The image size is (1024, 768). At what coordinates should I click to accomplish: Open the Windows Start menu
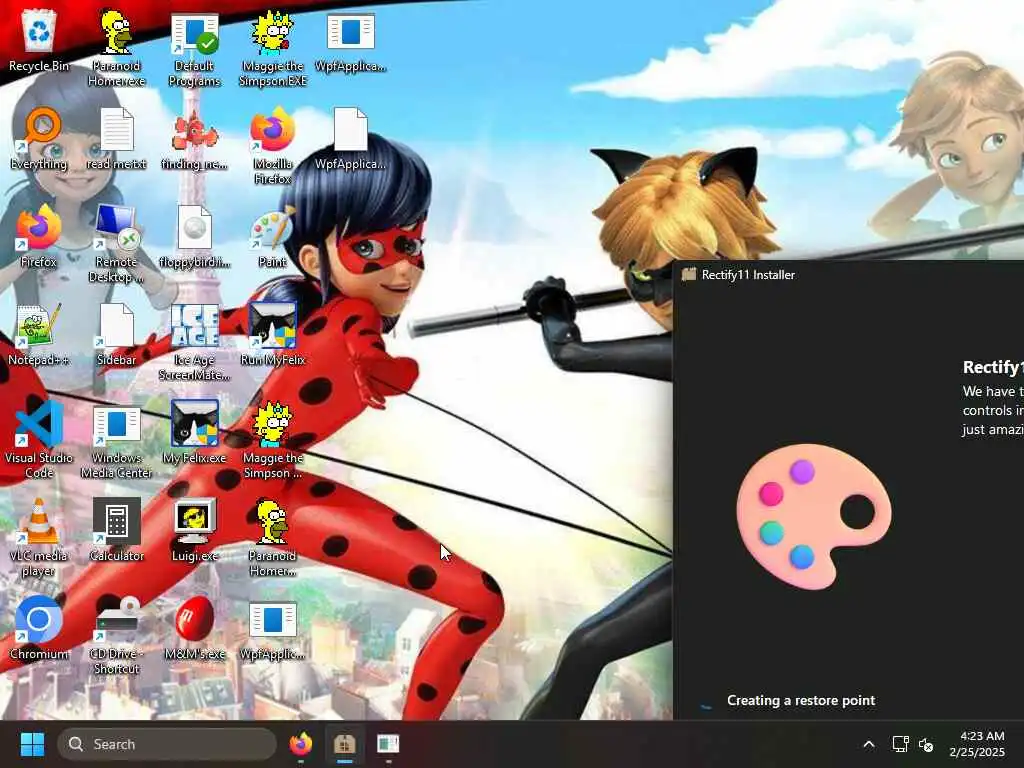(32, 744)
